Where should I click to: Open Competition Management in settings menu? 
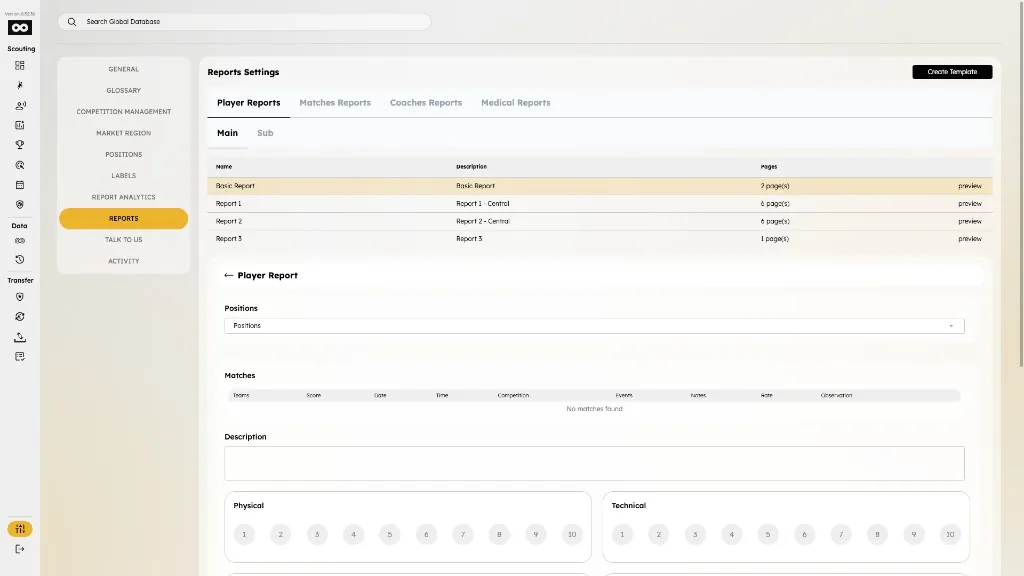123,112
